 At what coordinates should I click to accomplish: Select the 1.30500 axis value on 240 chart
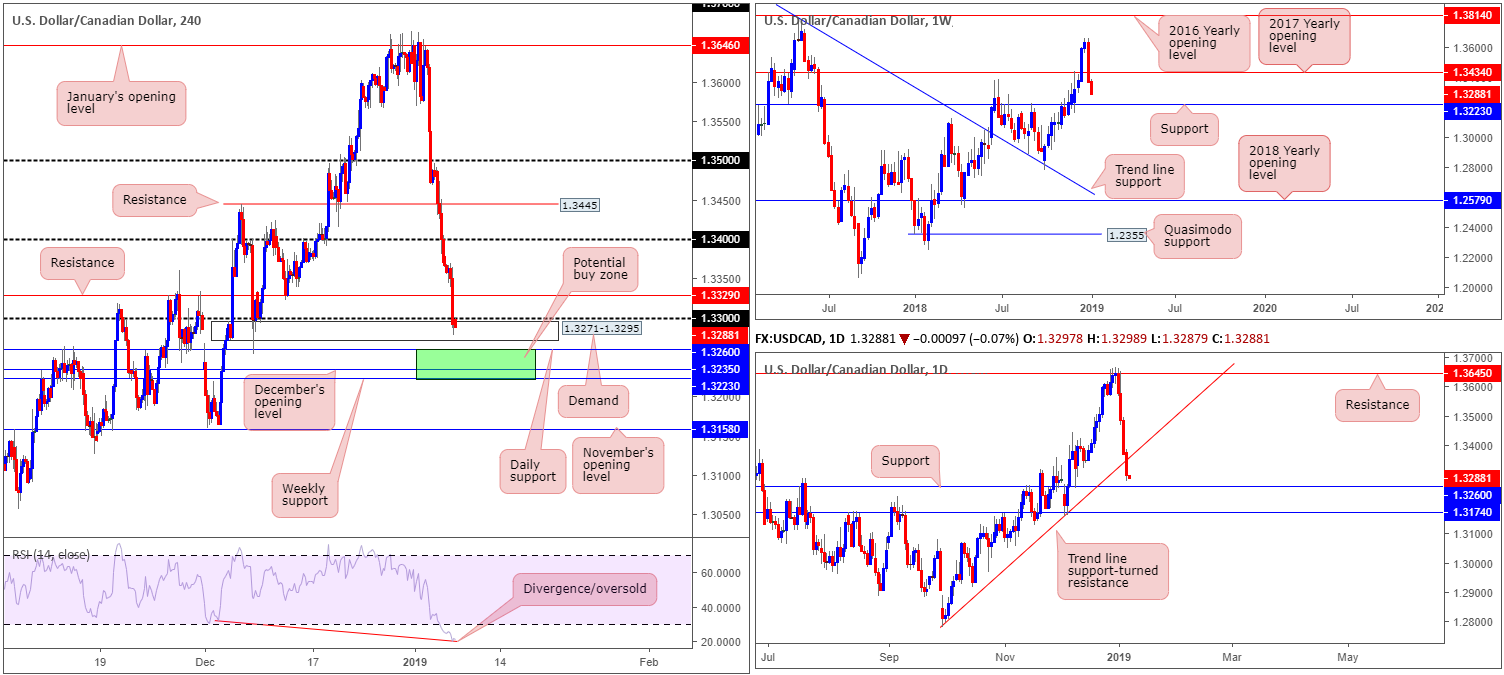(x=720, y=514)
